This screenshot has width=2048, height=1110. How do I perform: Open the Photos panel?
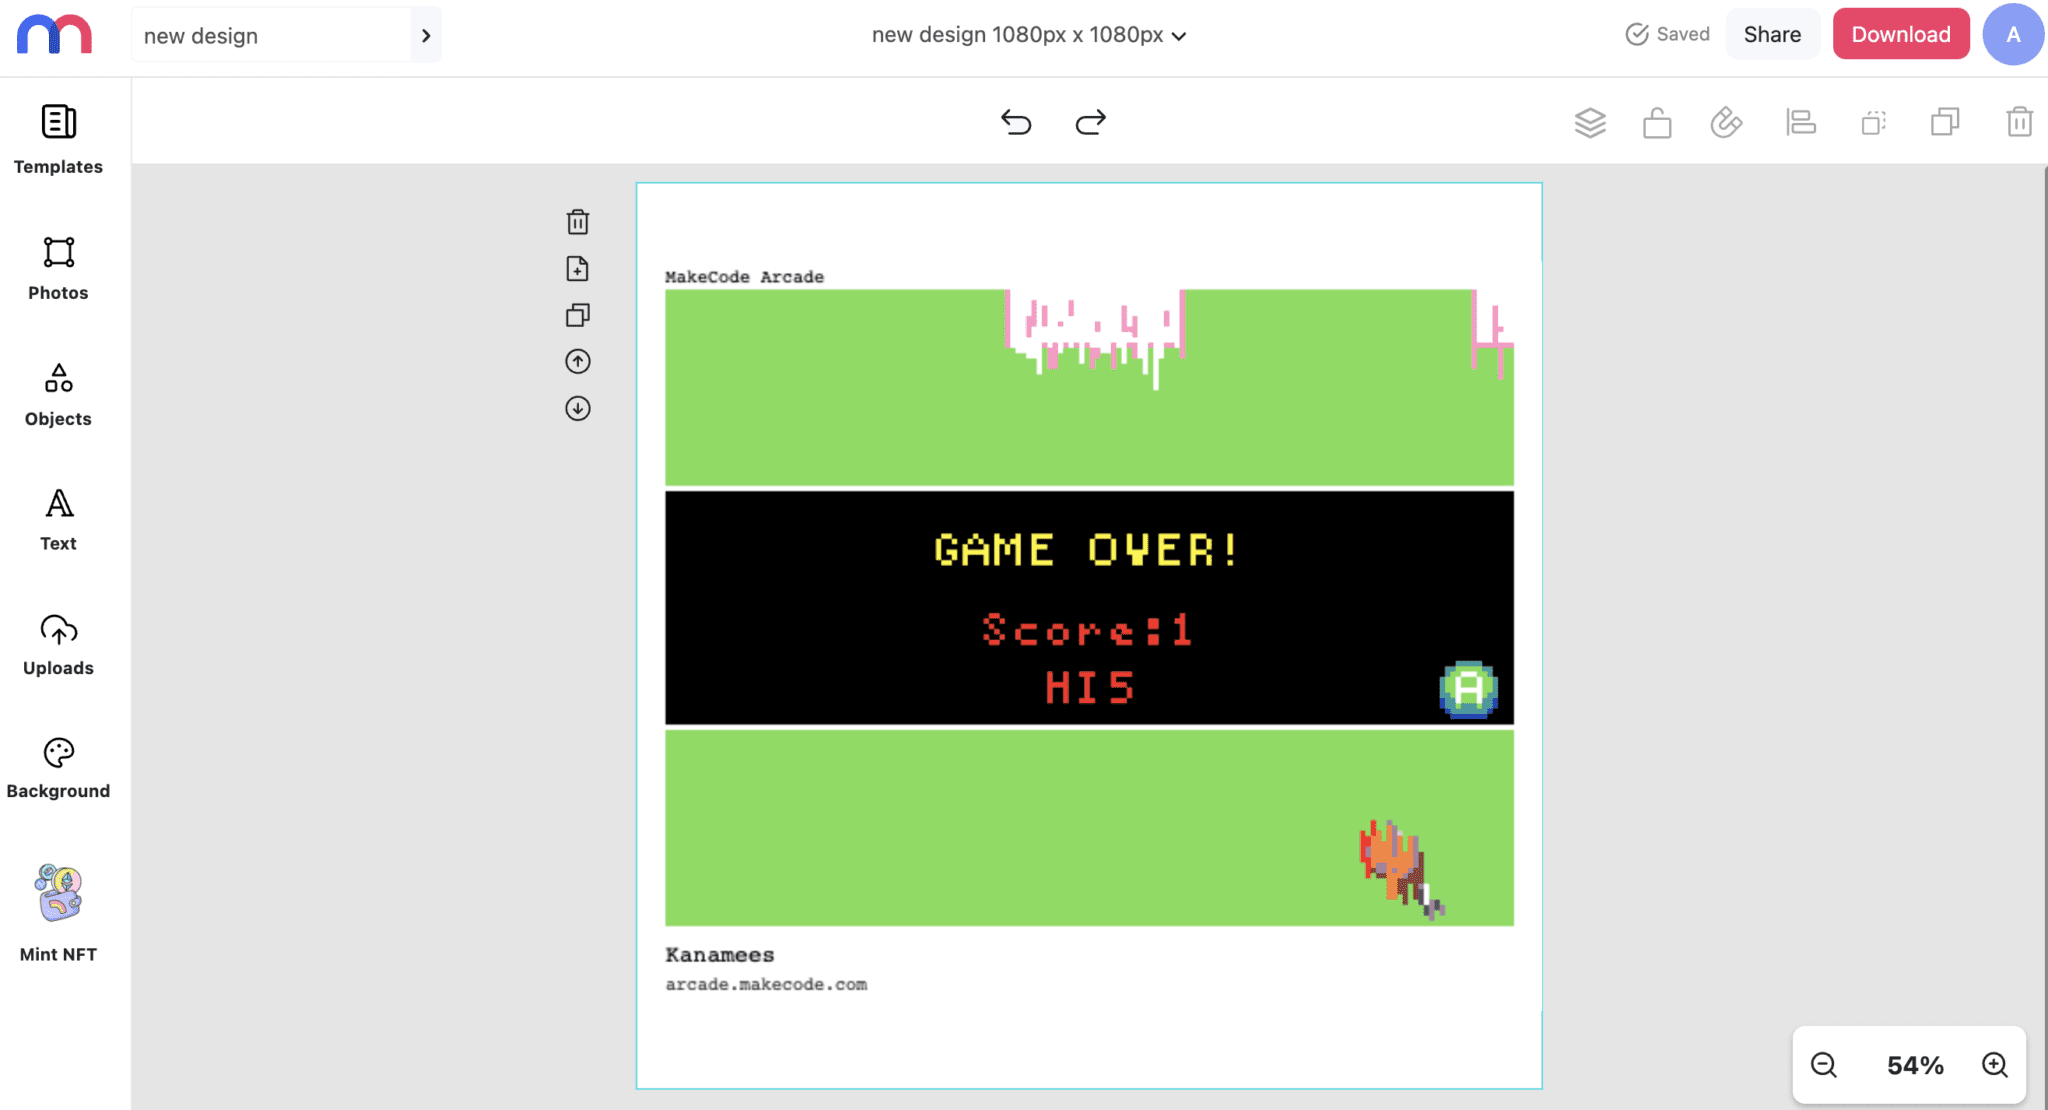click(x=58, y=265)
